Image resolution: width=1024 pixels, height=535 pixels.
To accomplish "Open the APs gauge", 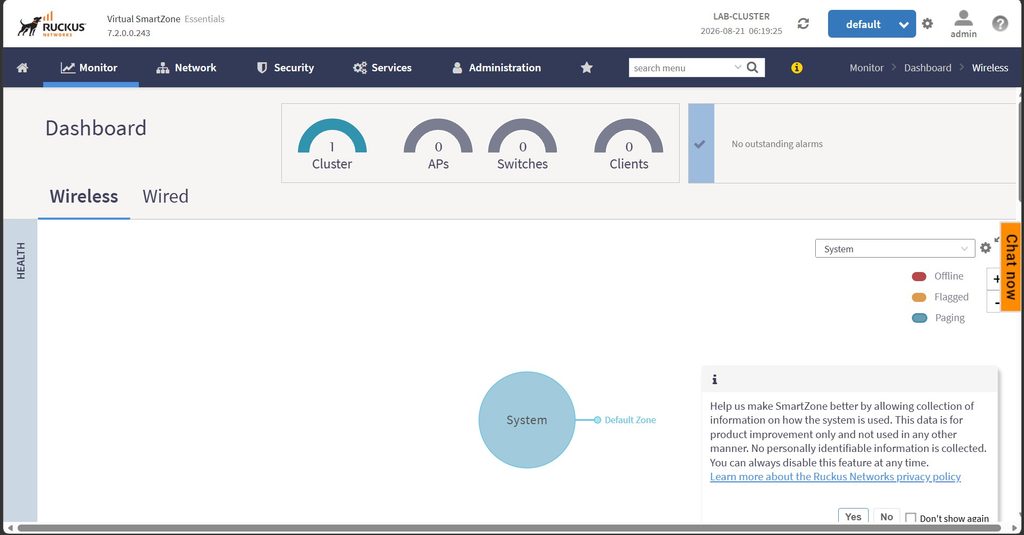I will tap(438, 144).
